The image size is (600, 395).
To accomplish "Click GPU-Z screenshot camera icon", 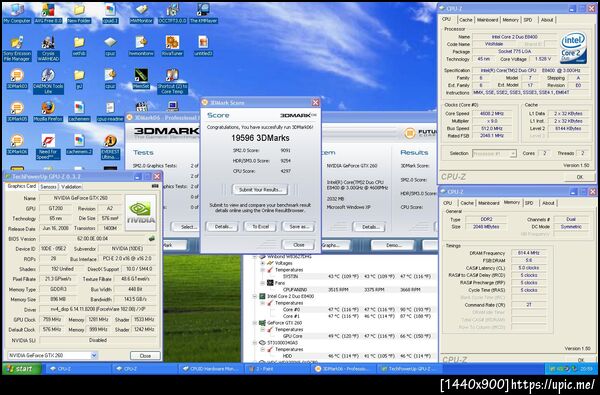I will pyautogui.click(x=155, y=186).
